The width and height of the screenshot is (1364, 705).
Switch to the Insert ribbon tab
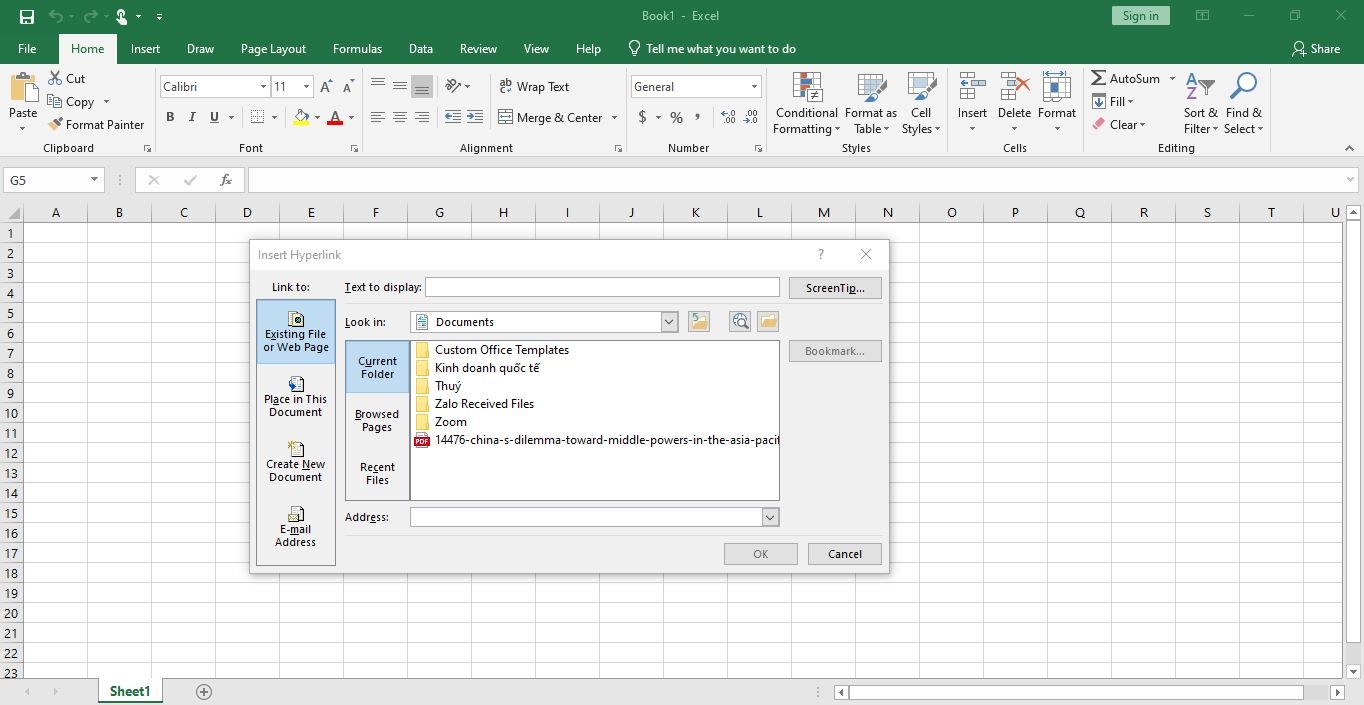point(145,49)
